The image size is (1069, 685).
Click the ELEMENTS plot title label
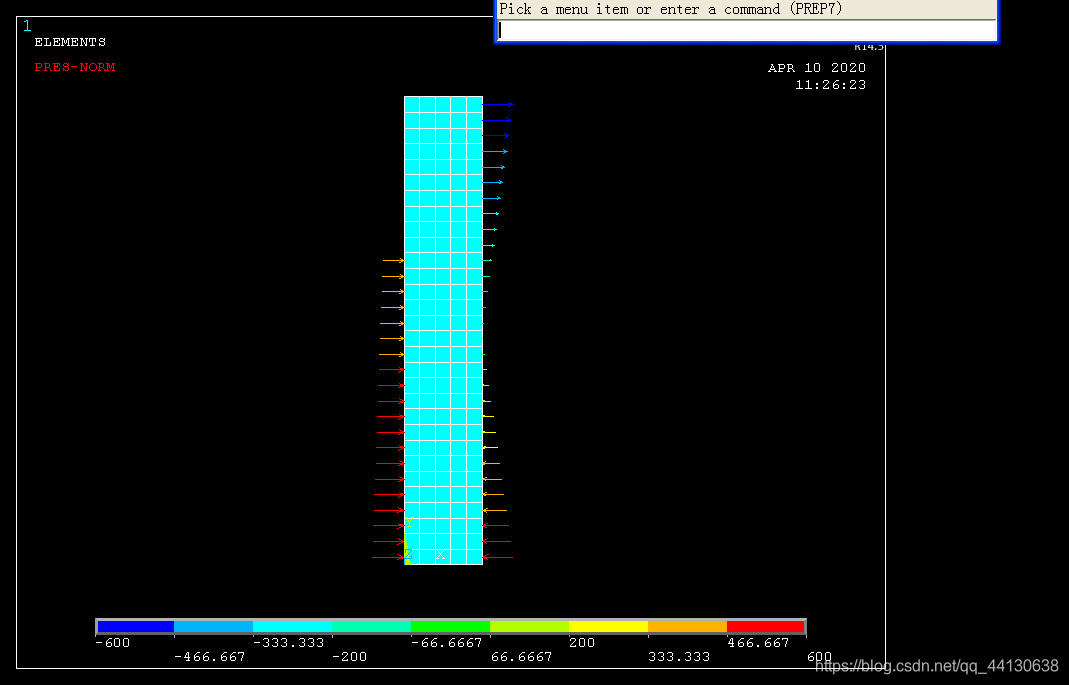(x=70, y=42)
